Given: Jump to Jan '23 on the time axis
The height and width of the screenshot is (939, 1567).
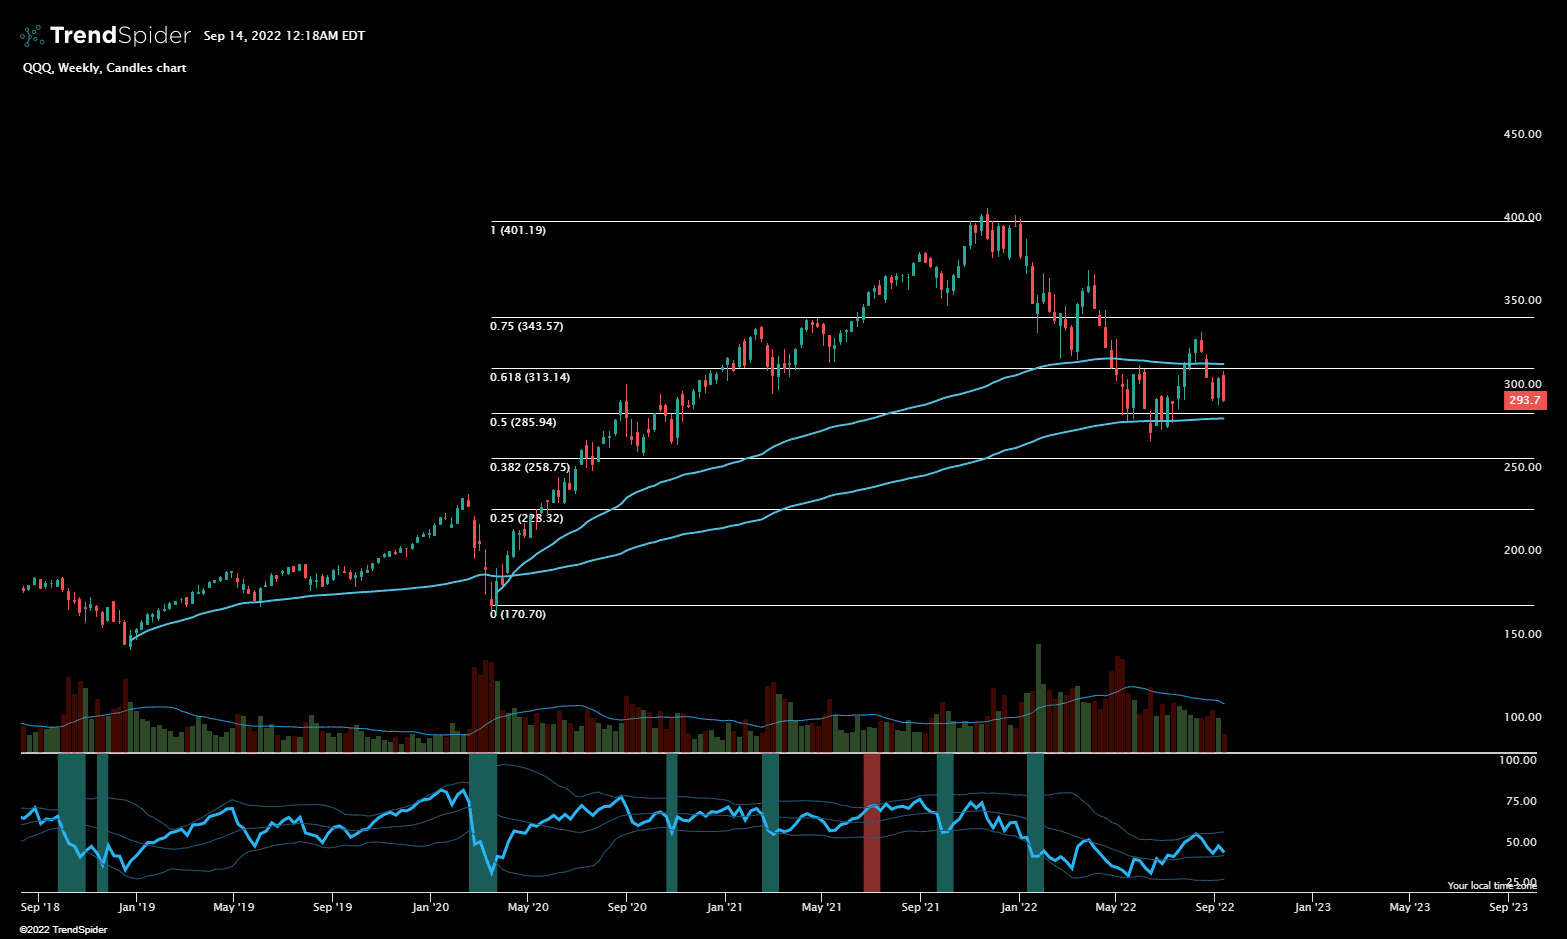Looking at the screenshot, I should tap(1312, 908).
